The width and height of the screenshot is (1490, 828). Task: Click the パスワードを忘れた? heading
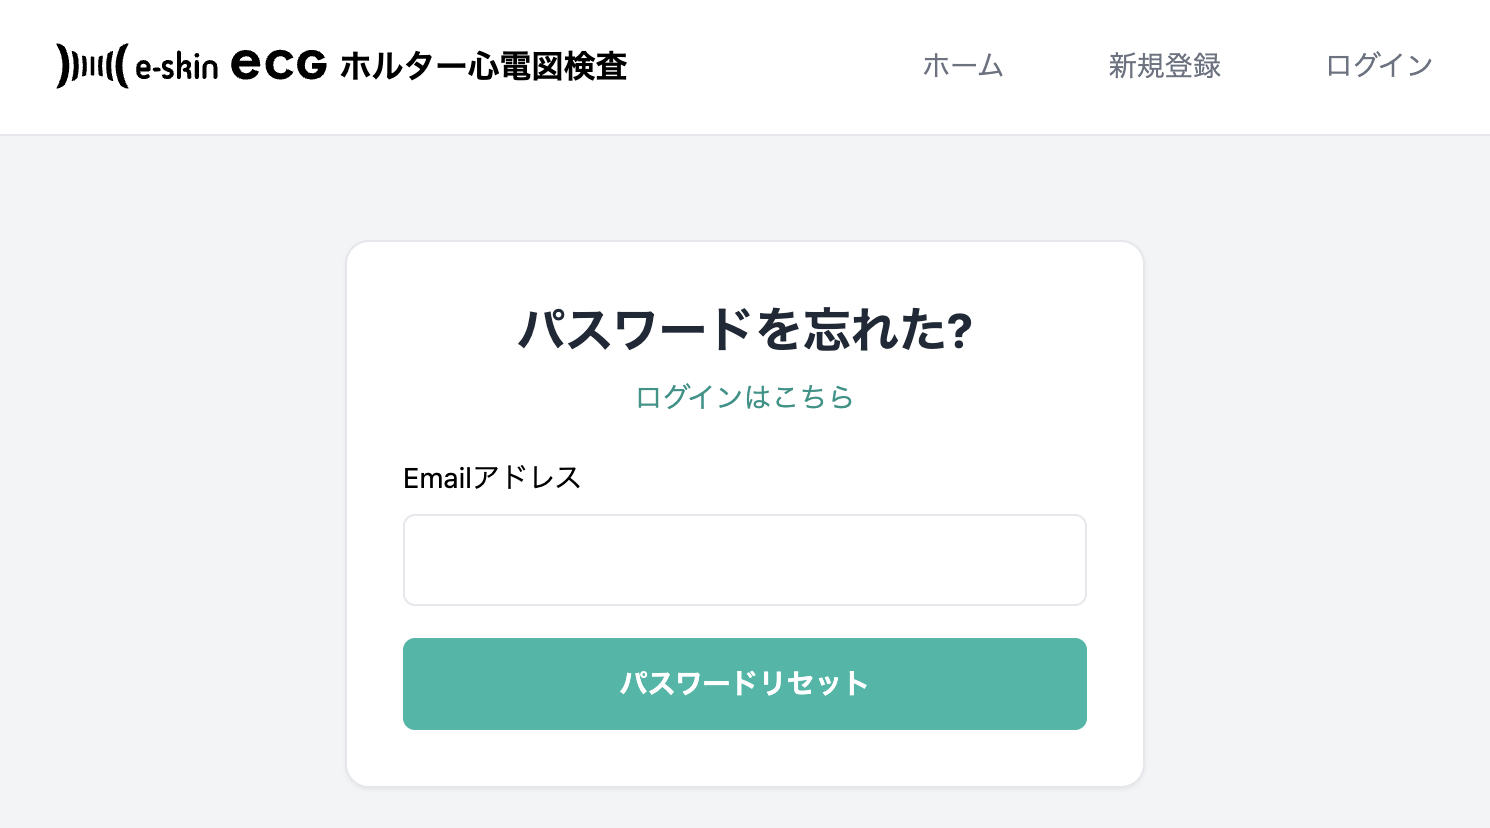pos(744,328)
